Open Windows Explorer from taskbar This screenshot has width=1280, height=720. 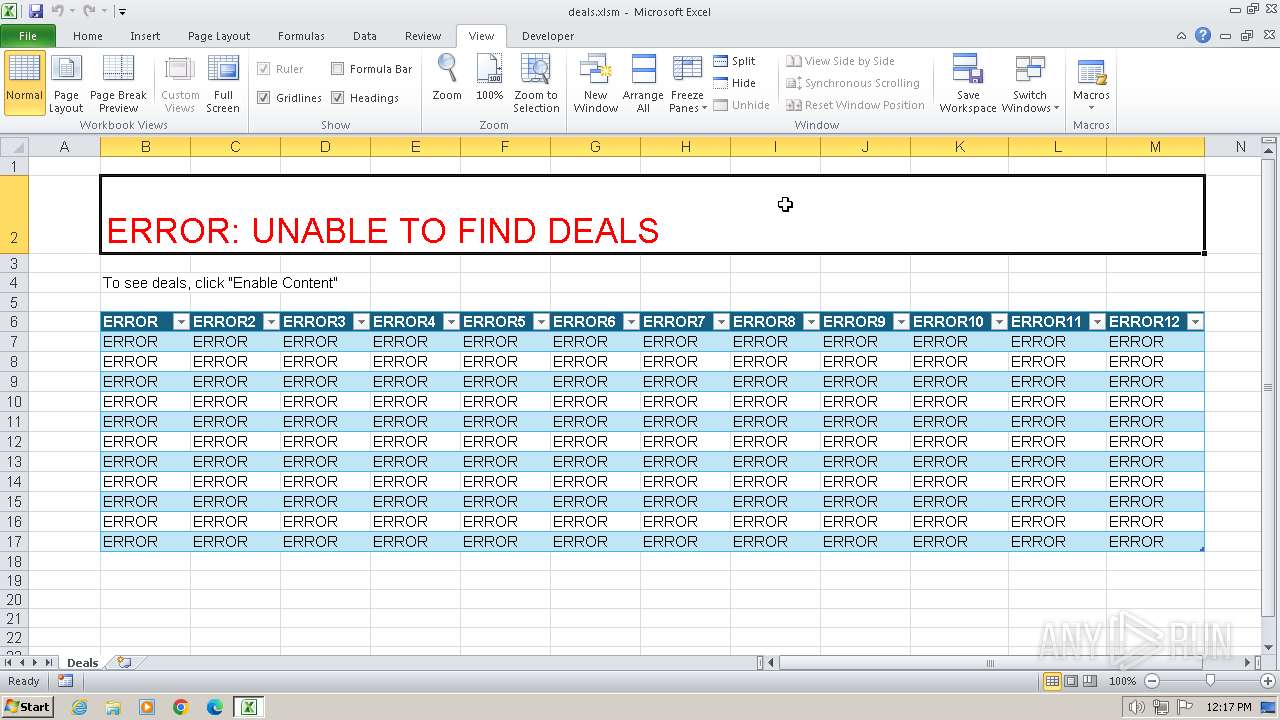pos(113,707)
